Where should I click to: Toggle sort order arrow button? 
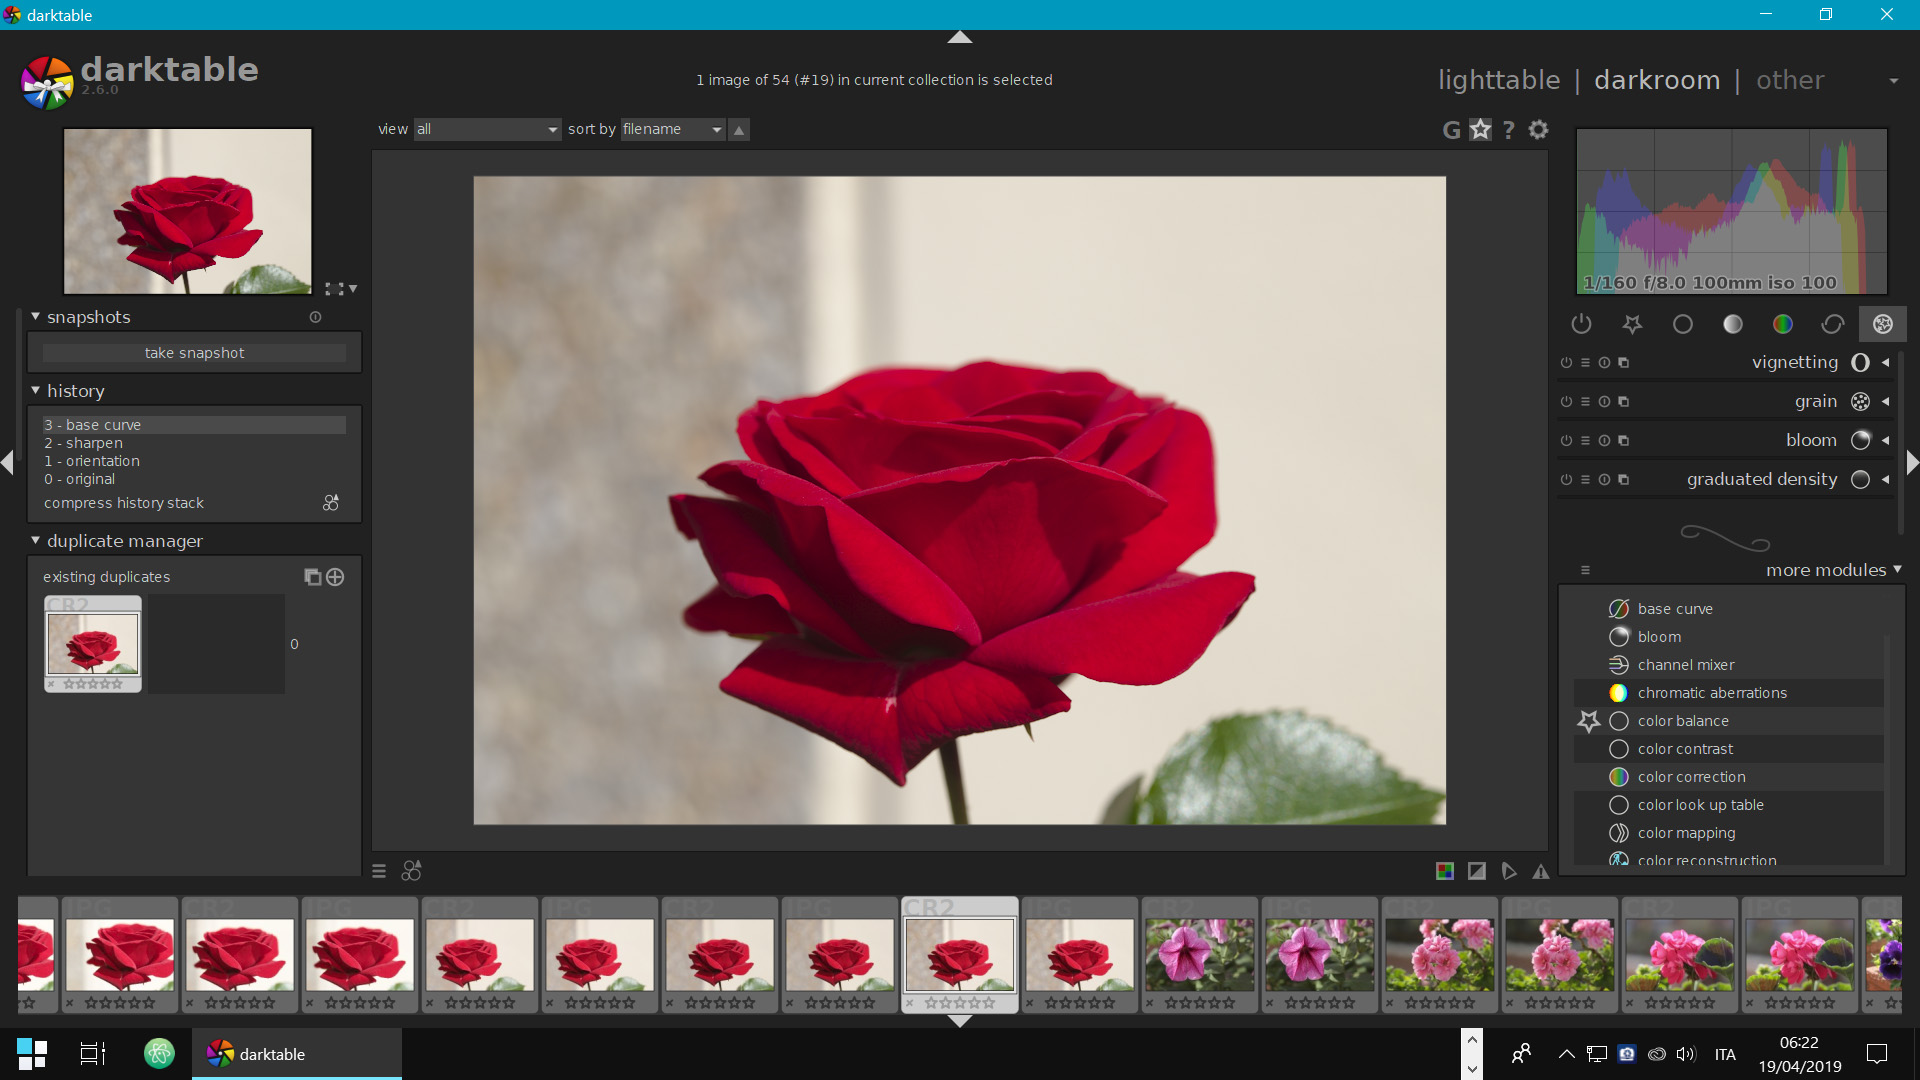739,130
